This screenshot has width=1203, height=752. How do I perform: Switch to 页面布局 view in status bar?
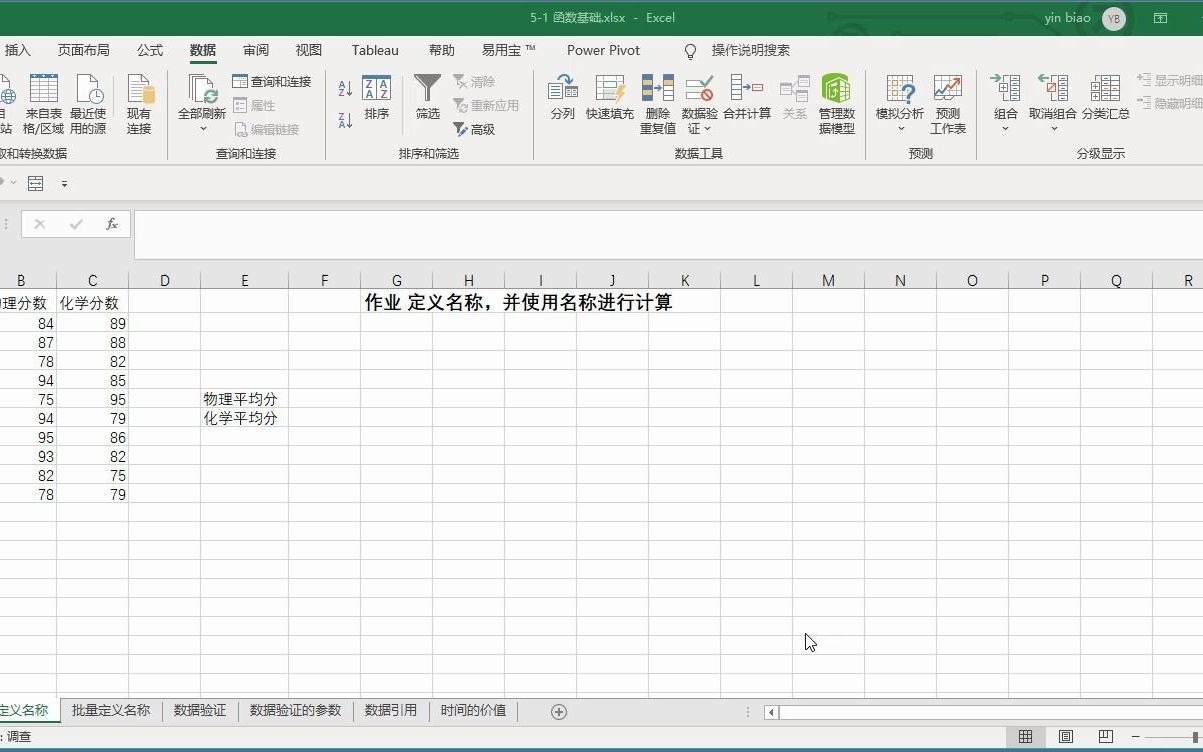tap(1064, 737)
